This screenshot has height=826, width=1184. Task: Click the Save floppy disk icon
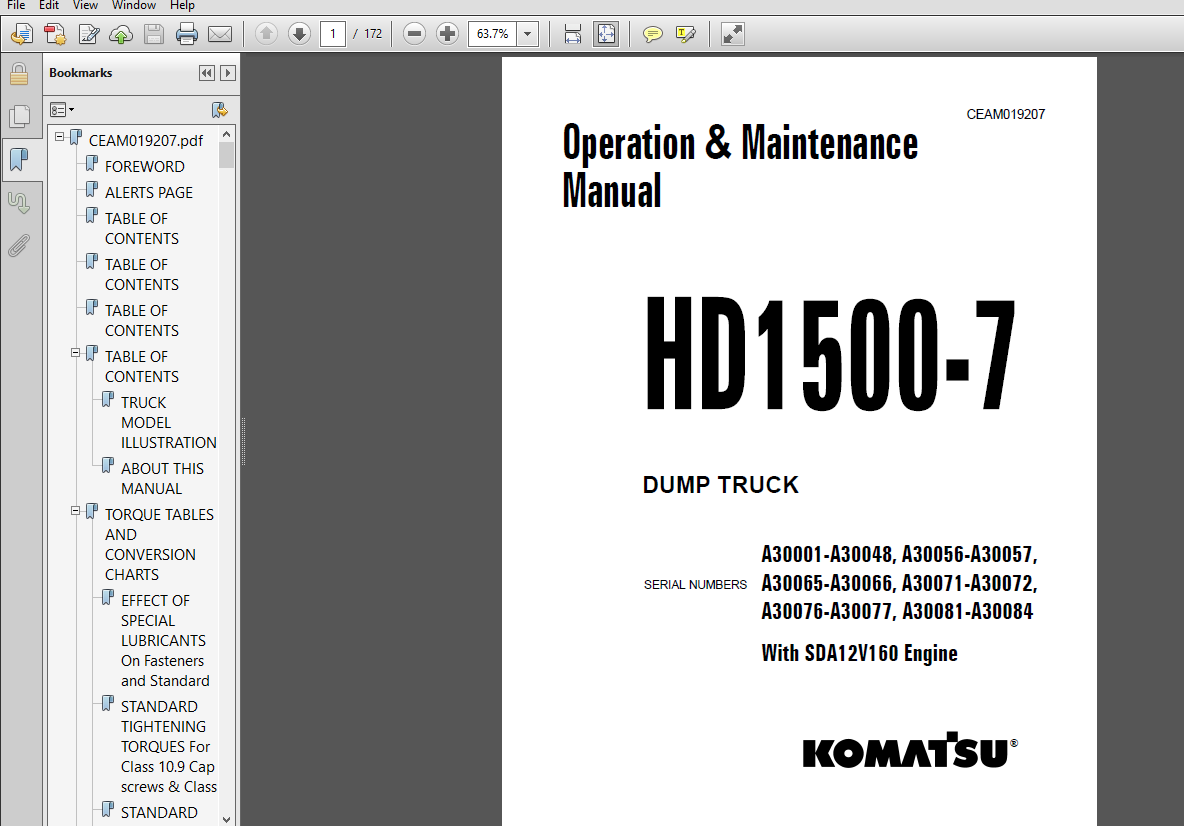point(154,34)
